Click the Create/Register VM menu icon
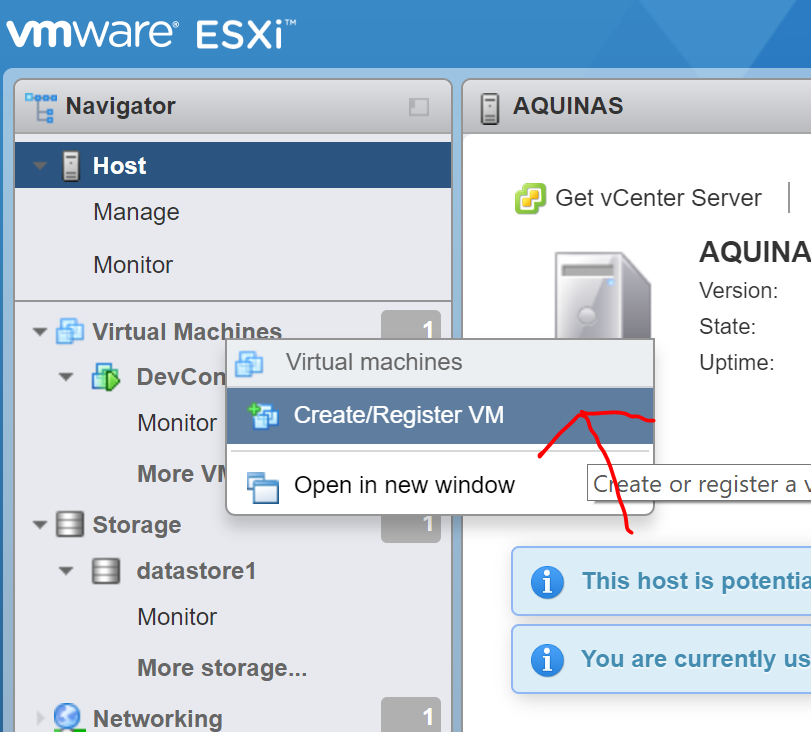Image resolution: width=811 pixels, height=732 pixels. [x=263, y=416]
